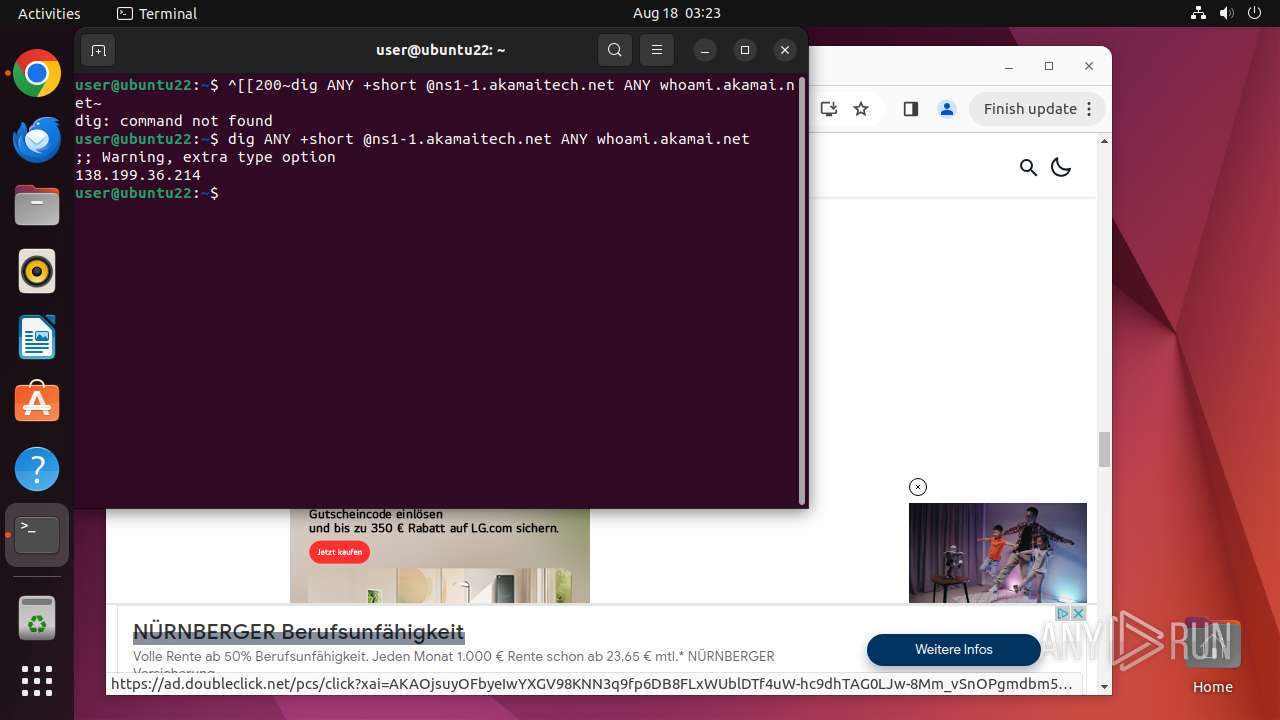The image size is (1280, 720).
Task: Open Ubuntu Software store in the dock
Action: coord(37,403)
